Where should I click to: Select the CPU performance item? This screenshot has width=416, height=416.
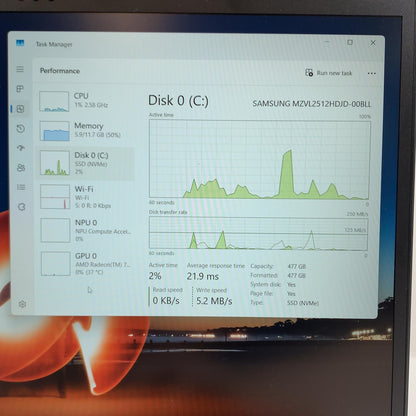pos(85,101)
